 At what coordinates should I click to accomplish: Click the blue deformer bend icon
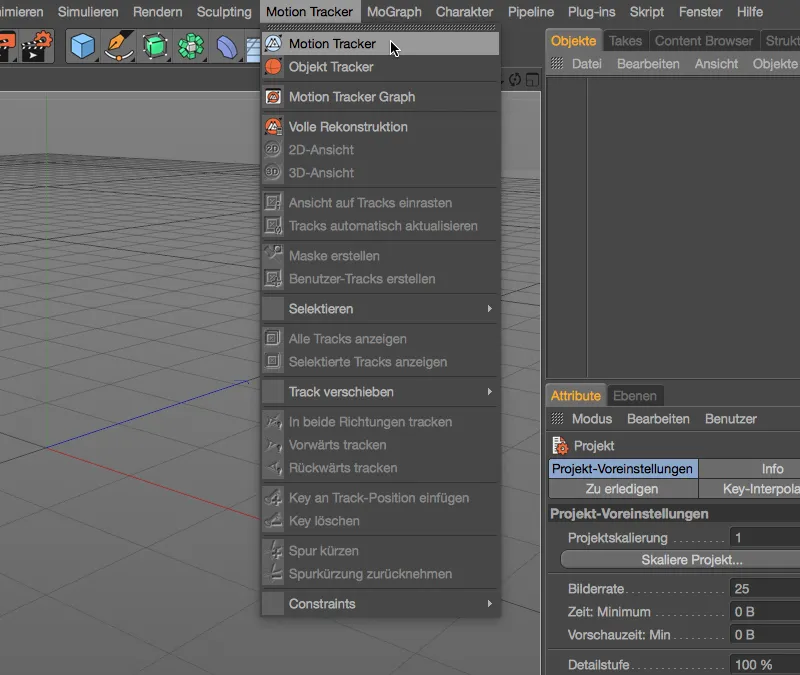[226, 47]
